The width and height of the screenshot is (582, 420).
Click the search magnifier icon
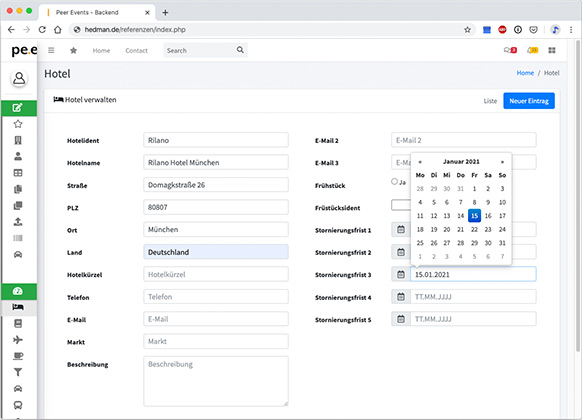click(x=240, y=50)
